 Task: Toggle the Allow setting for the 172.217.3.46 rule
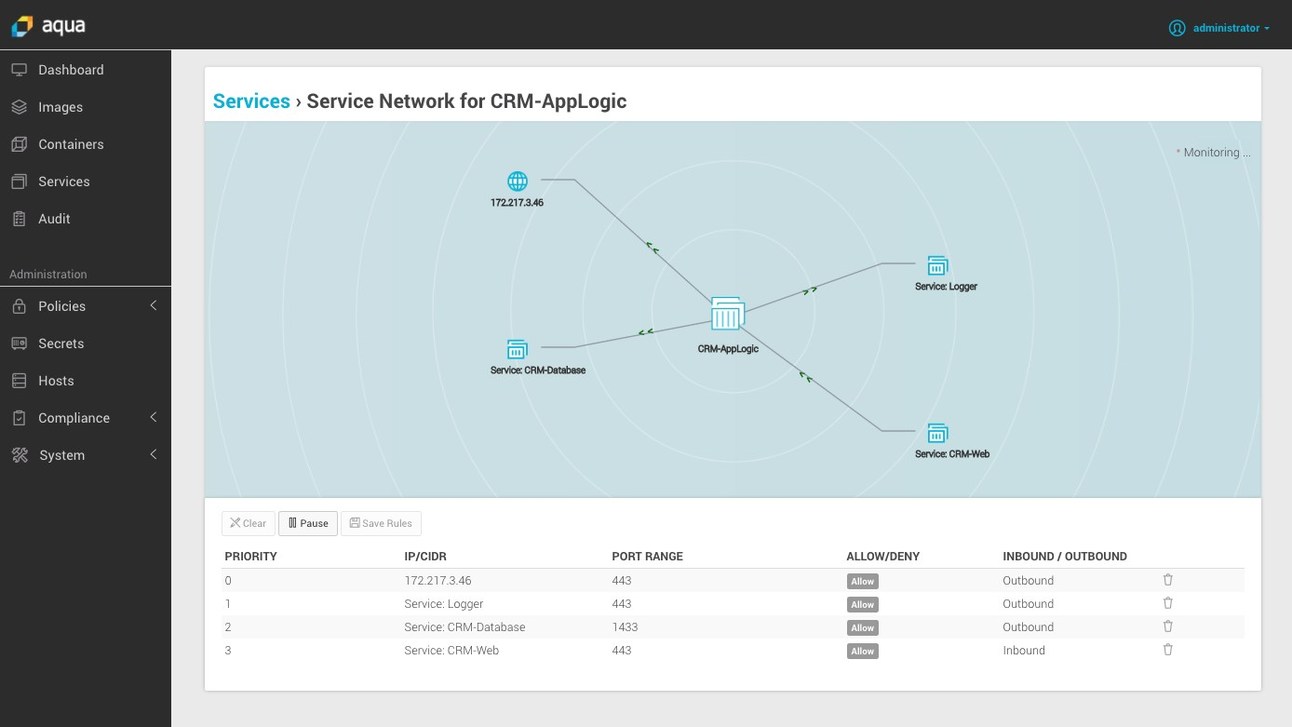861,581
